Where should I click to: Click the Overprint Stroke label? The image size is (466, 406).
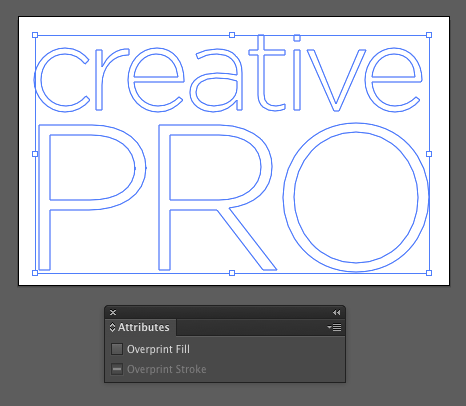167,369
